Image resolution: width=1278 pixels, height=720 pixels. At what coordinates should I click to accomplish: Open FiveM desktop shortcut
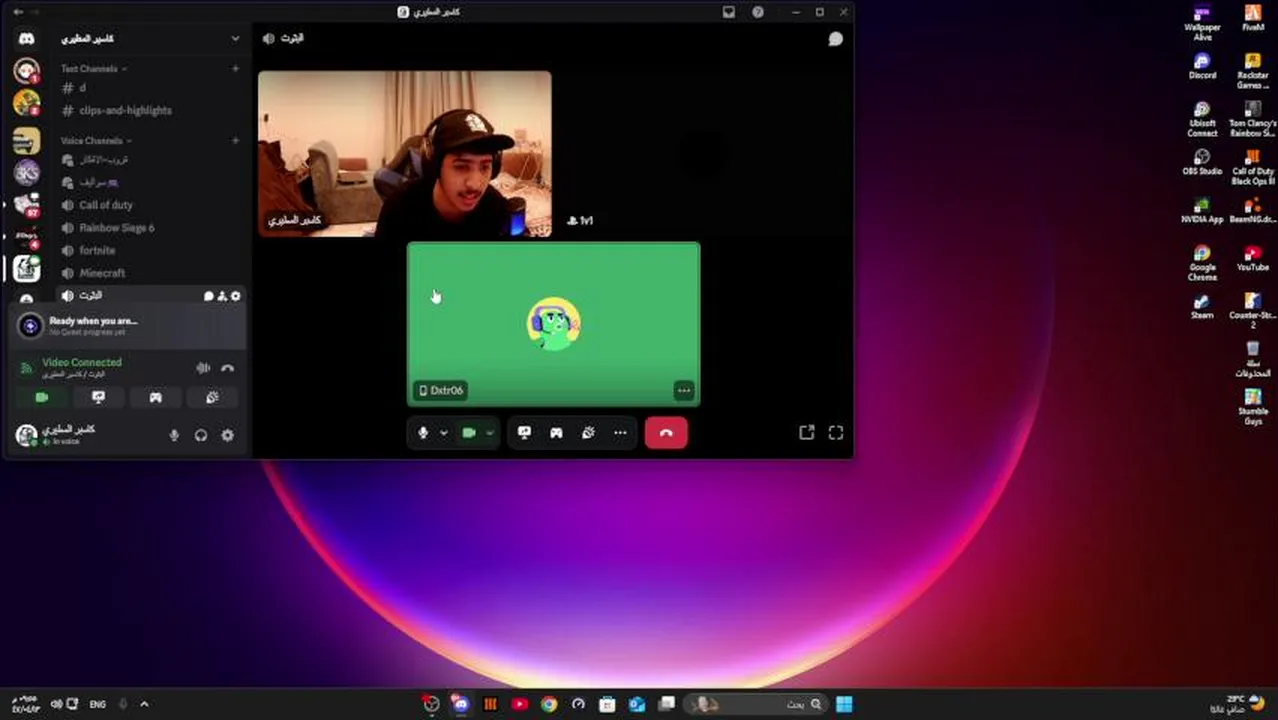pos(1253,18)
